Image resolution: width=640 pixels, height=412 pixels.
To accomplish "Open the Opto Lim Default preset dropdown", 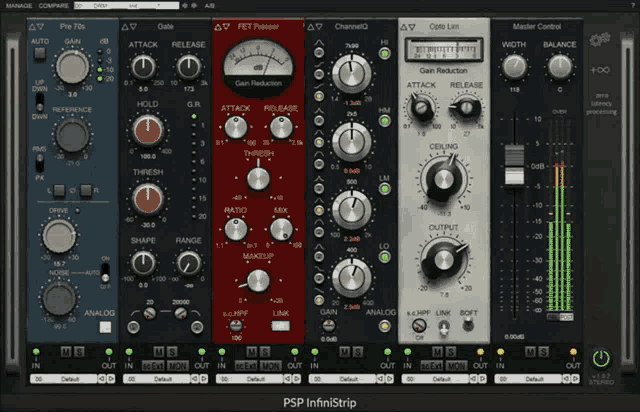I will (x=436, y=379).
